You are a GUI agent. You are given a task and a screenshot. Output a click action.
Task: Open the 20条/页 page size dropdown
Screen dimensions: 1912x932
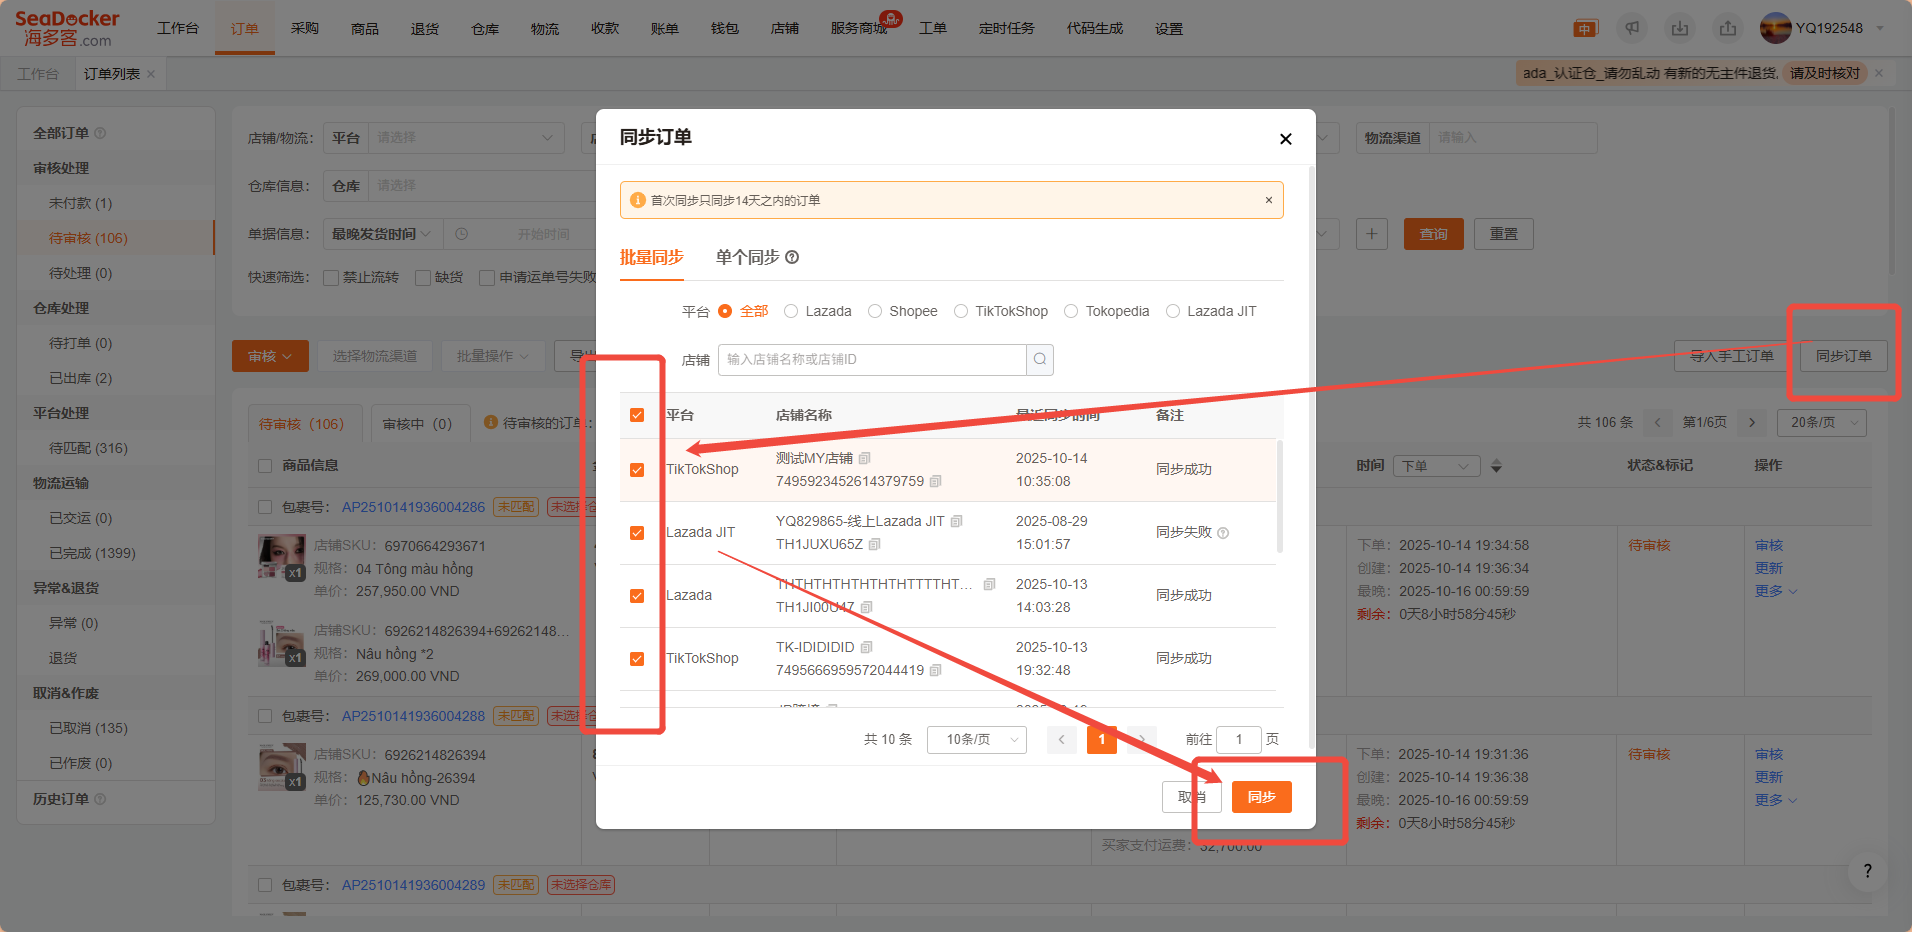(1821, 423)
